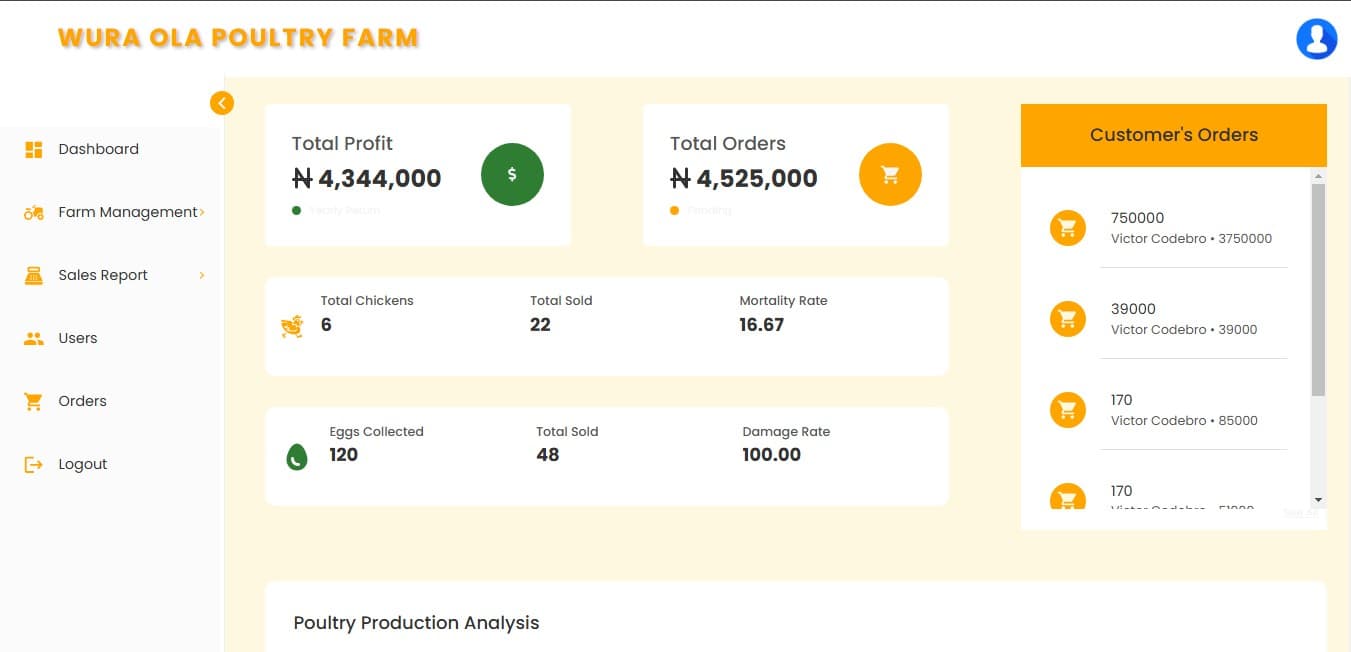Click the Poultry Production Analysis heading
Image resolution: width=1351 pixels, height=652 pixels.
(416, 623)
